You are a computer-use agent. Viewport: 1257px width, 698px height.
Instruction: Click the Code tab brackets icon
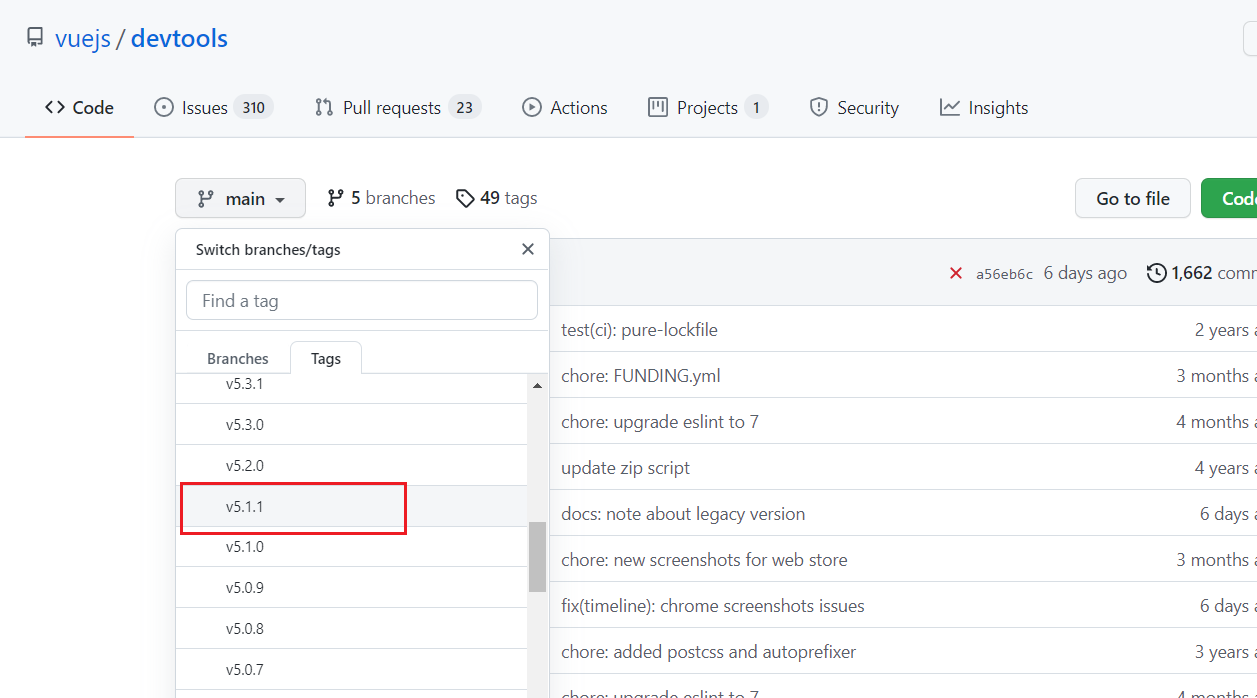click(55, 108)
